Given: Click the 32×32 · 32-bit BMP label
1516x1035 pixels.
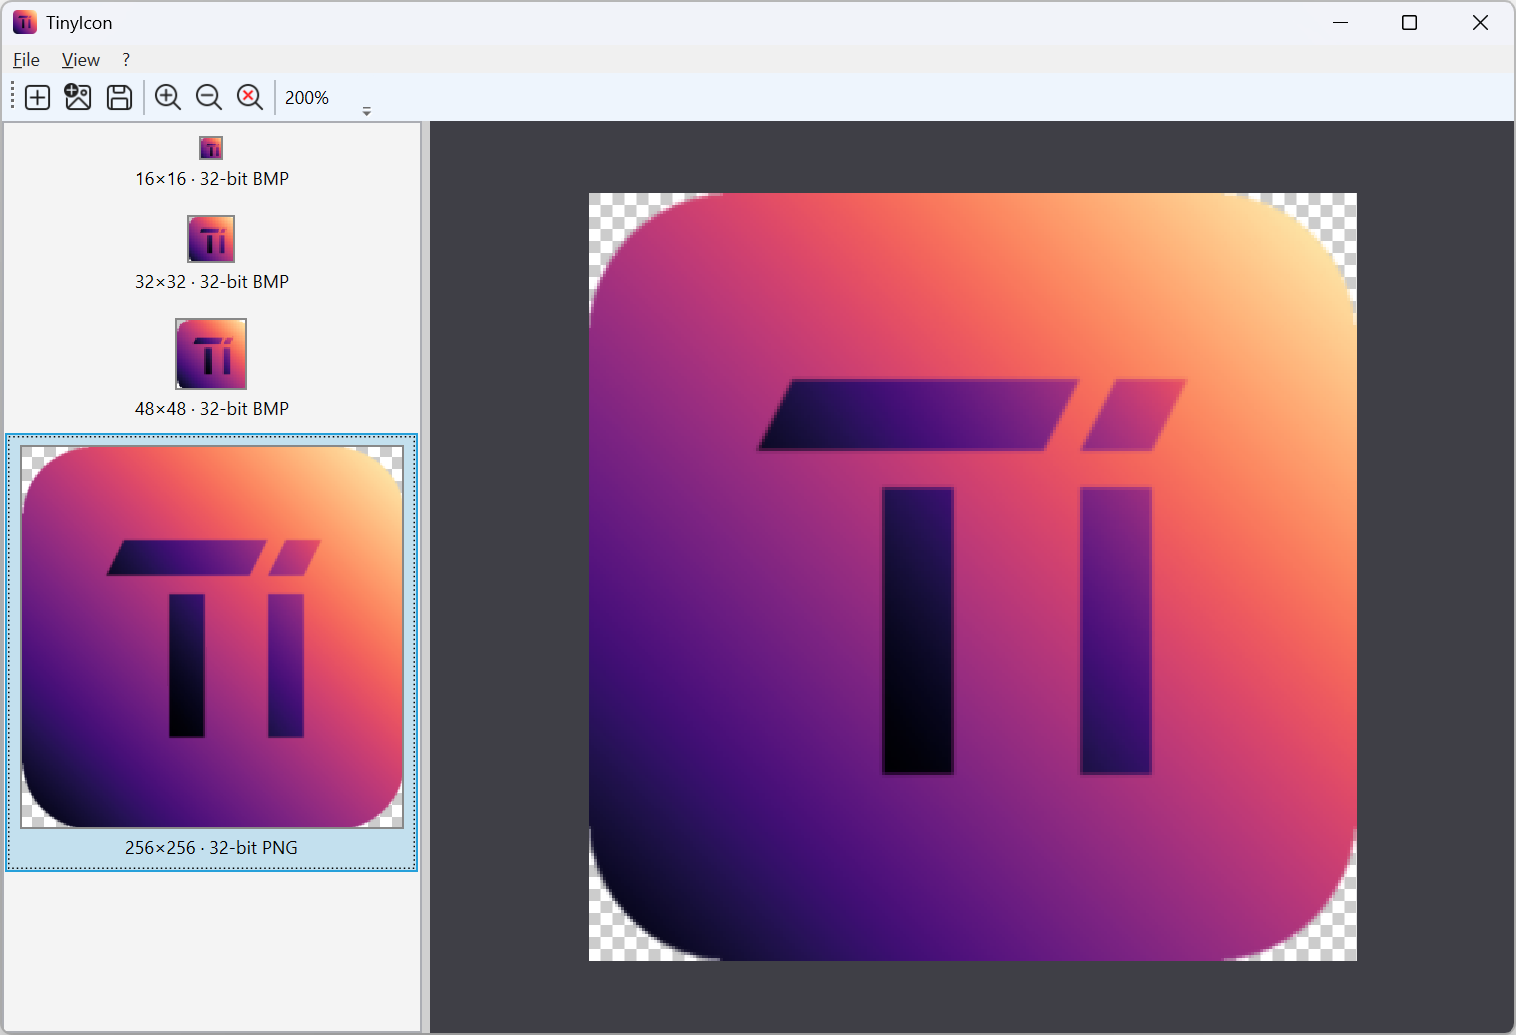Looking at the screenshot, I should coord(212,282).
